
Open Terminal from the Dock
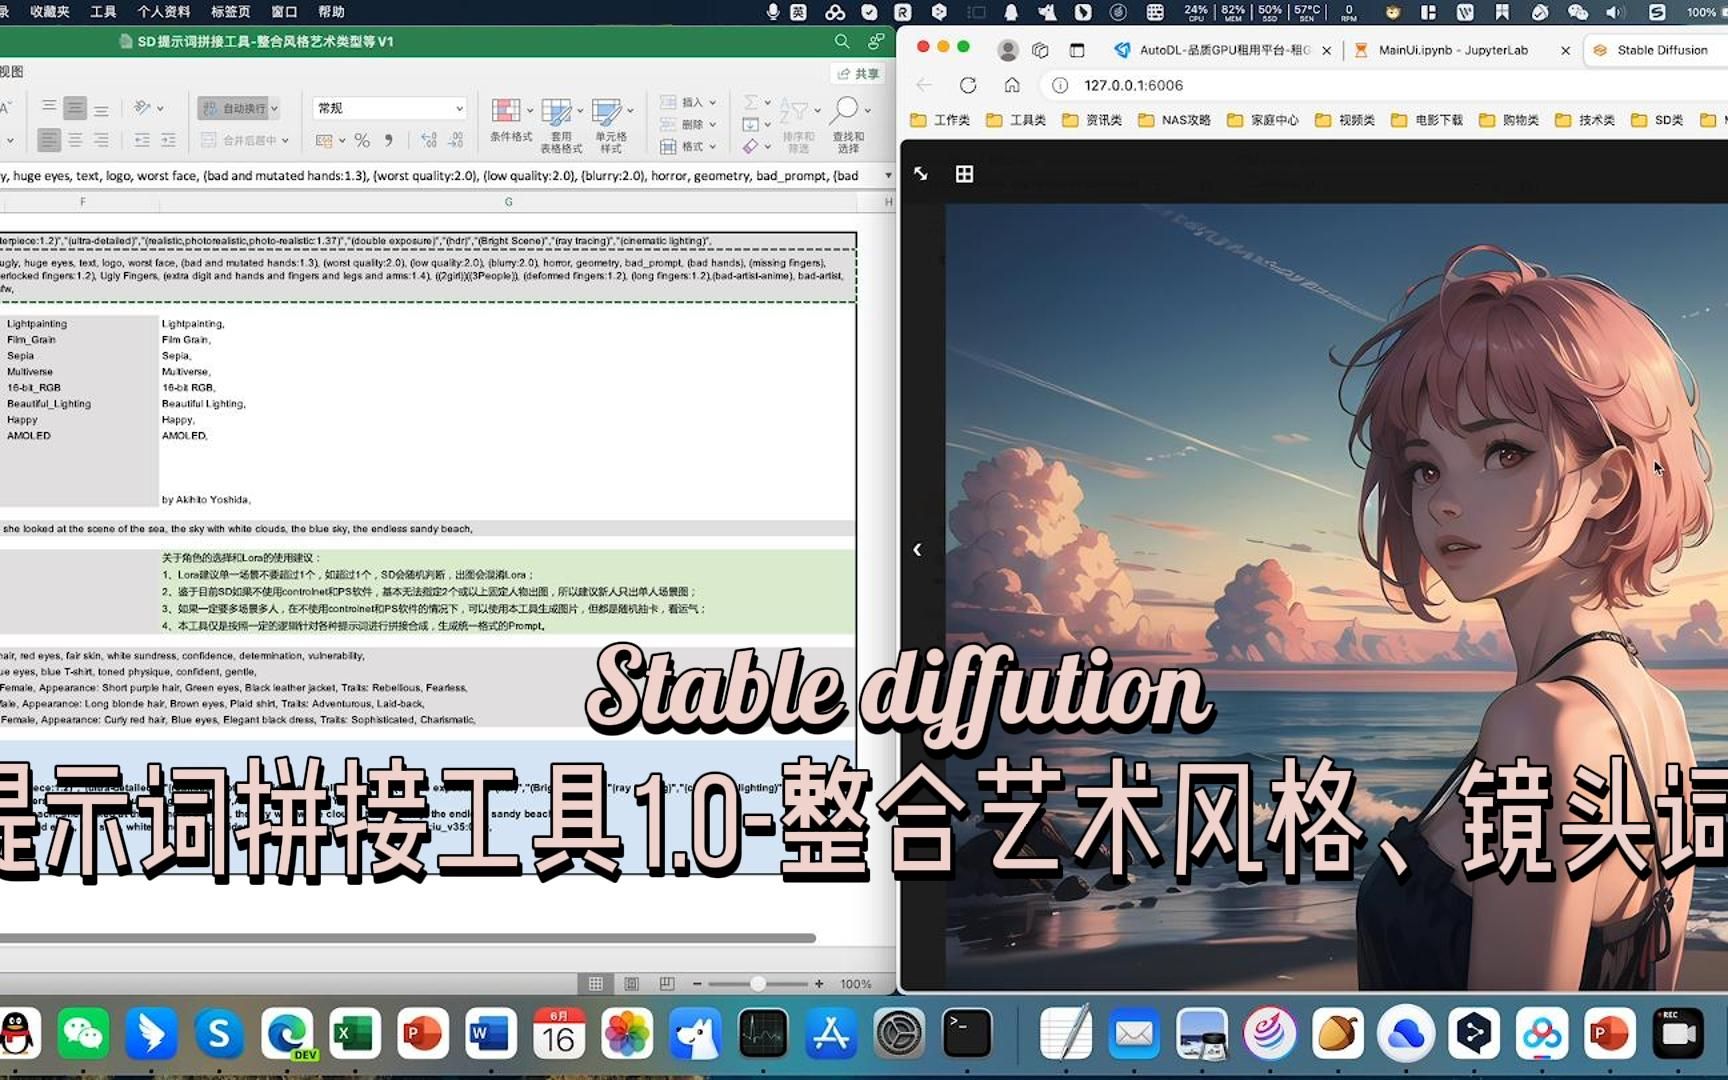point(967,1034)
